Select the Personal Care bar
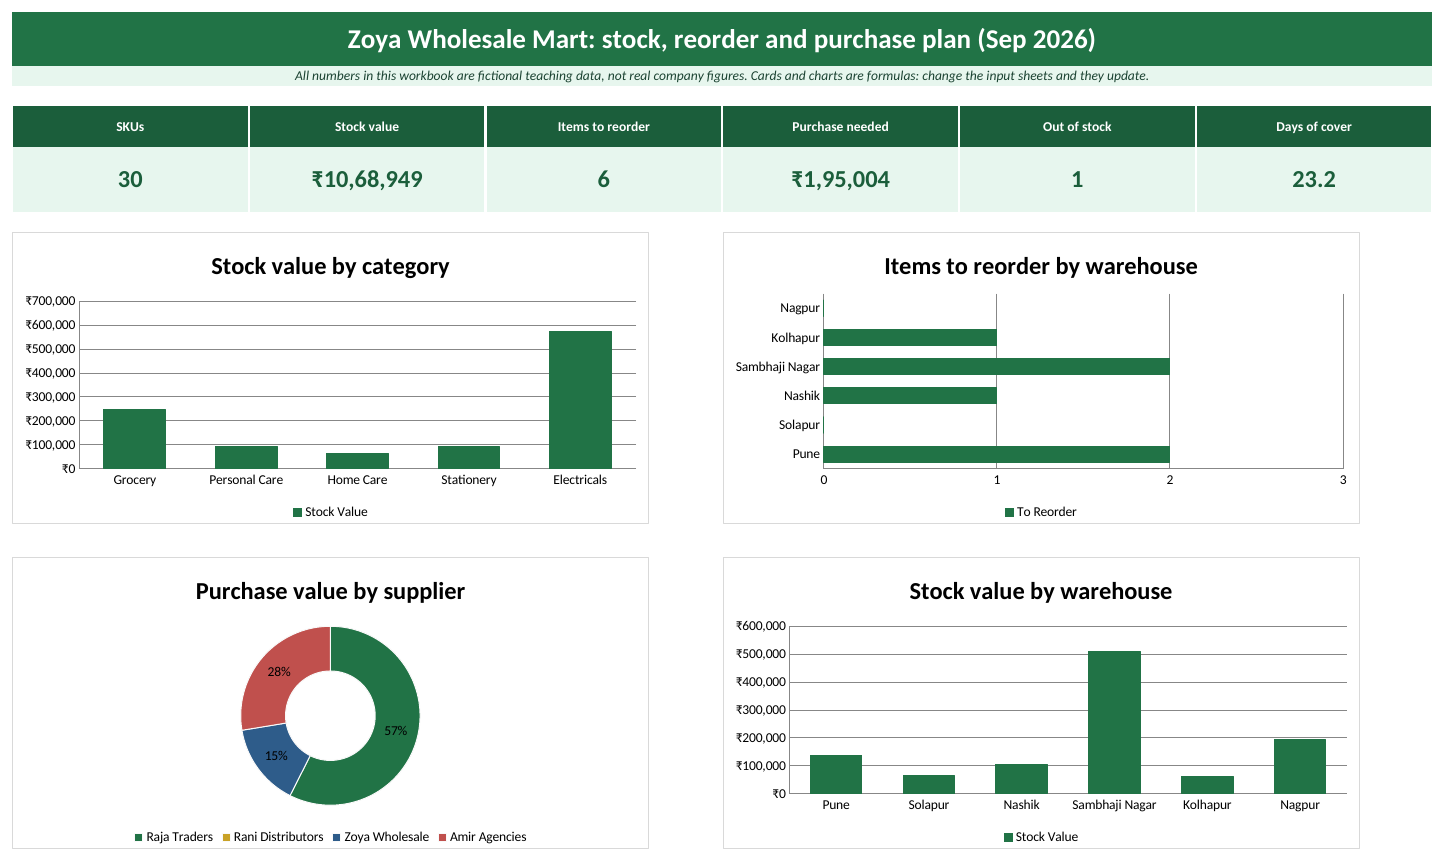This screenshot has width=1444, height=861. 246,457
